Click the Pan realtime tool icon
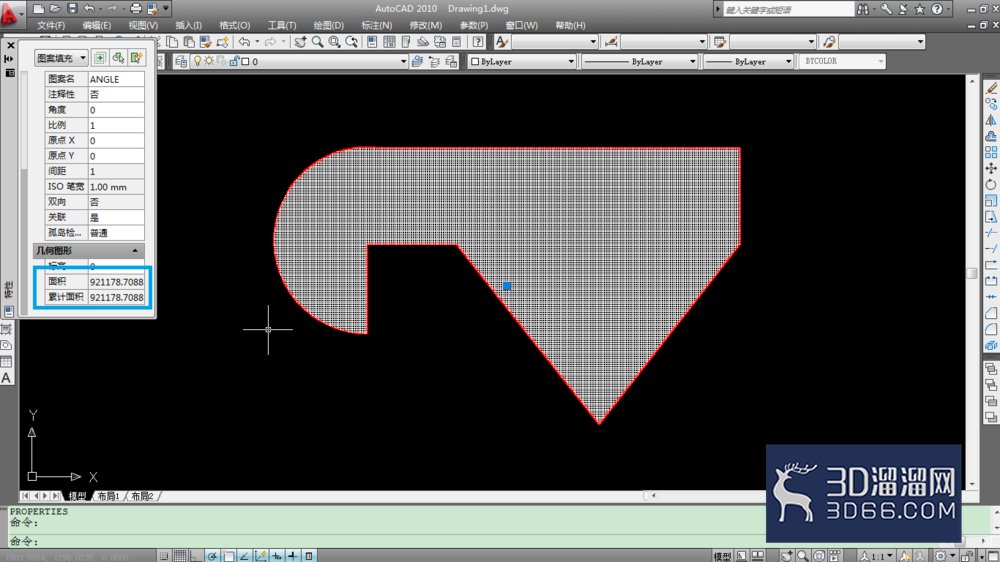This screenshot has width=1000, height=562. click(300, 42)
